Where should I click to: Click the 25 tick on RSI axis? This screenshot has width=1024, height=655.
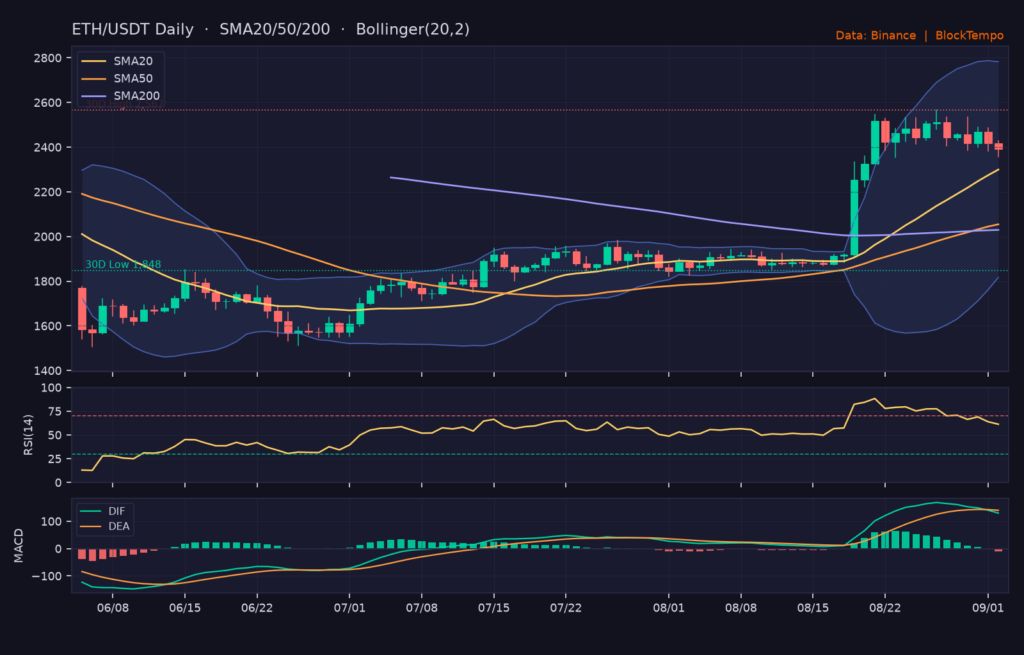coord(55,459)
